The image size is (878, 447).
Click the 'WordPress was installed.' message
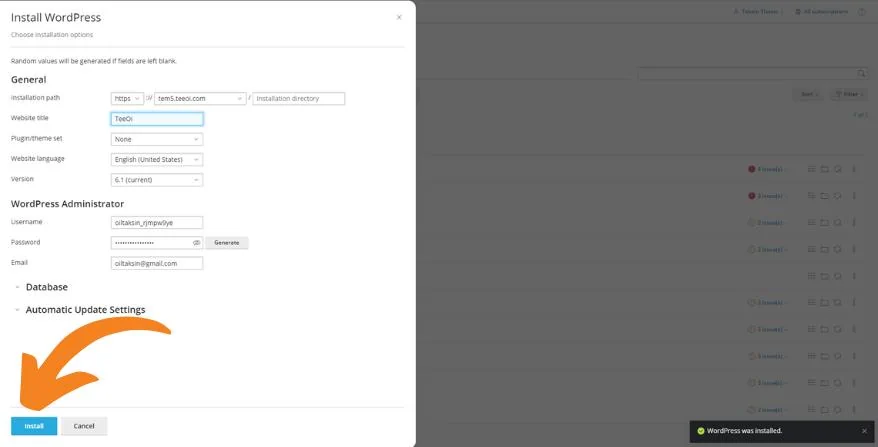[744, 431]
